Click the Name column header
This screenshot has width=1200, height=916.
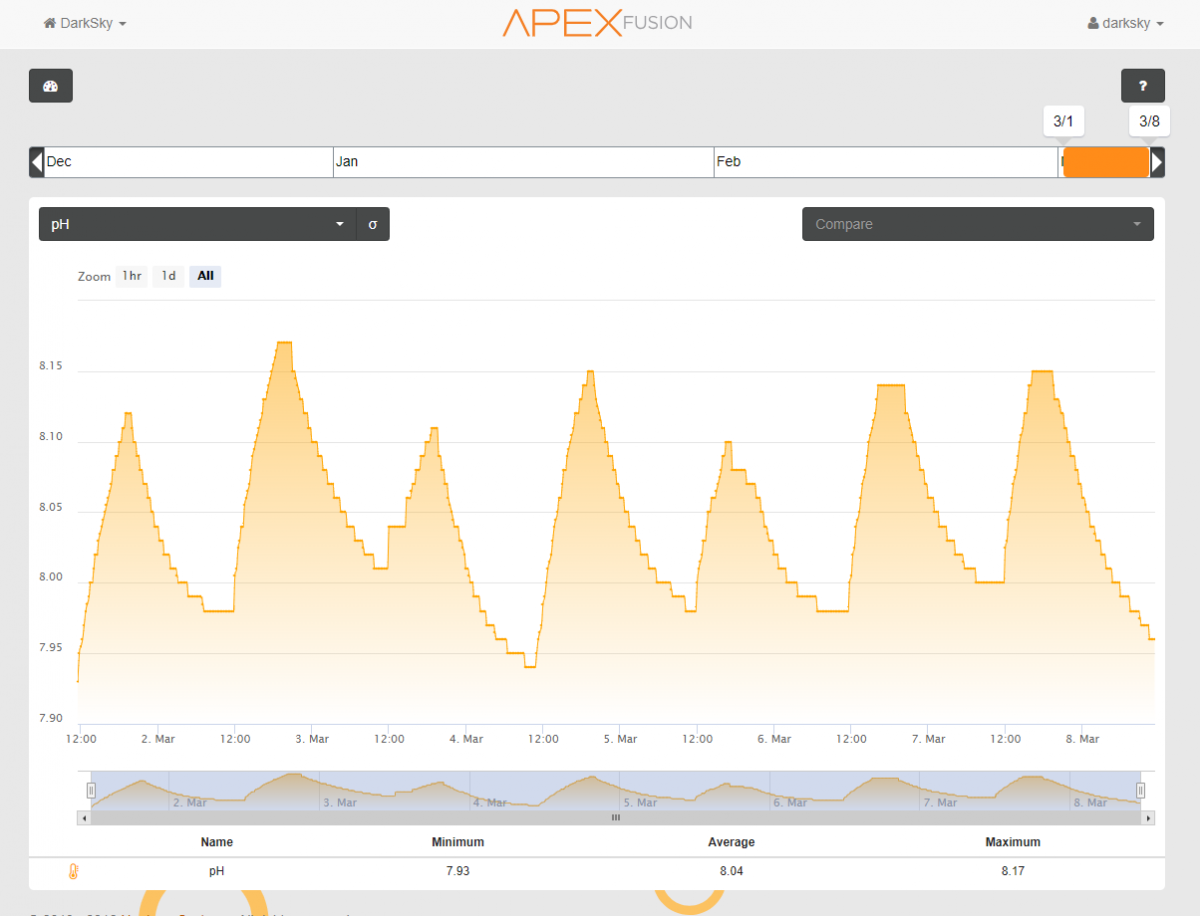[217, 842]
